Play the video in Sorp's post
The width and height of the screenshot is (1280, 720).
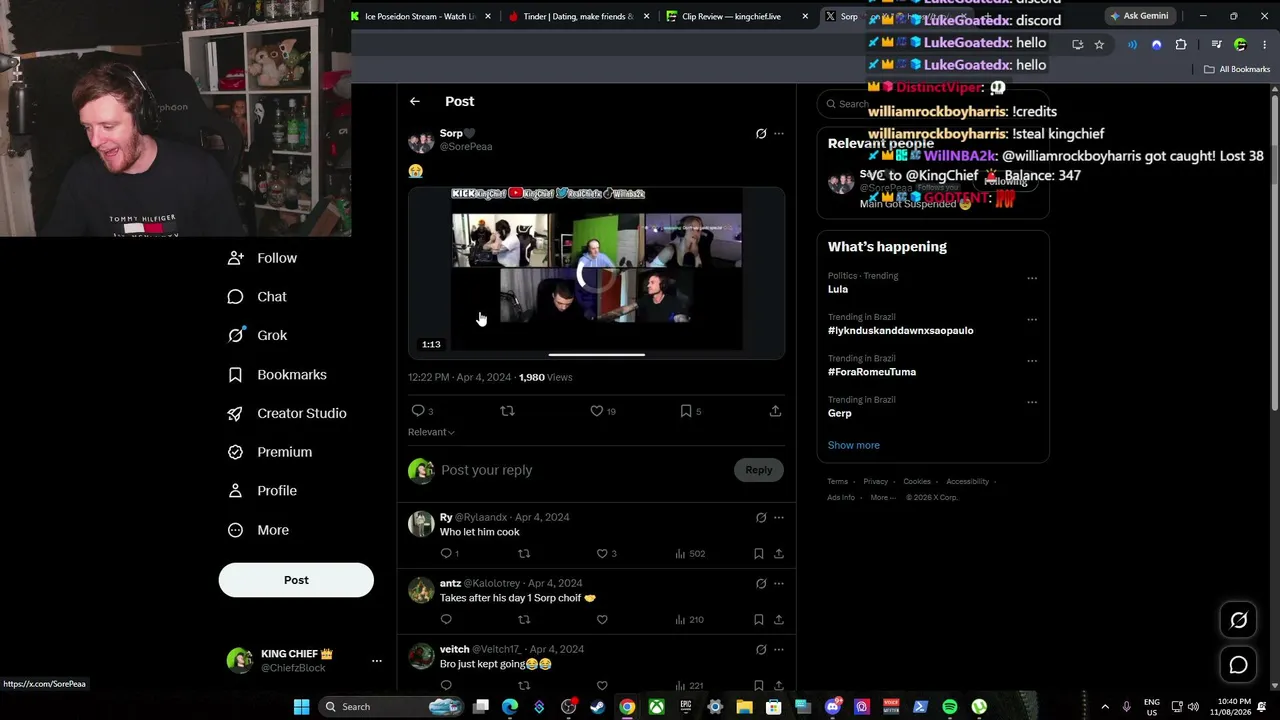point(596,273)
